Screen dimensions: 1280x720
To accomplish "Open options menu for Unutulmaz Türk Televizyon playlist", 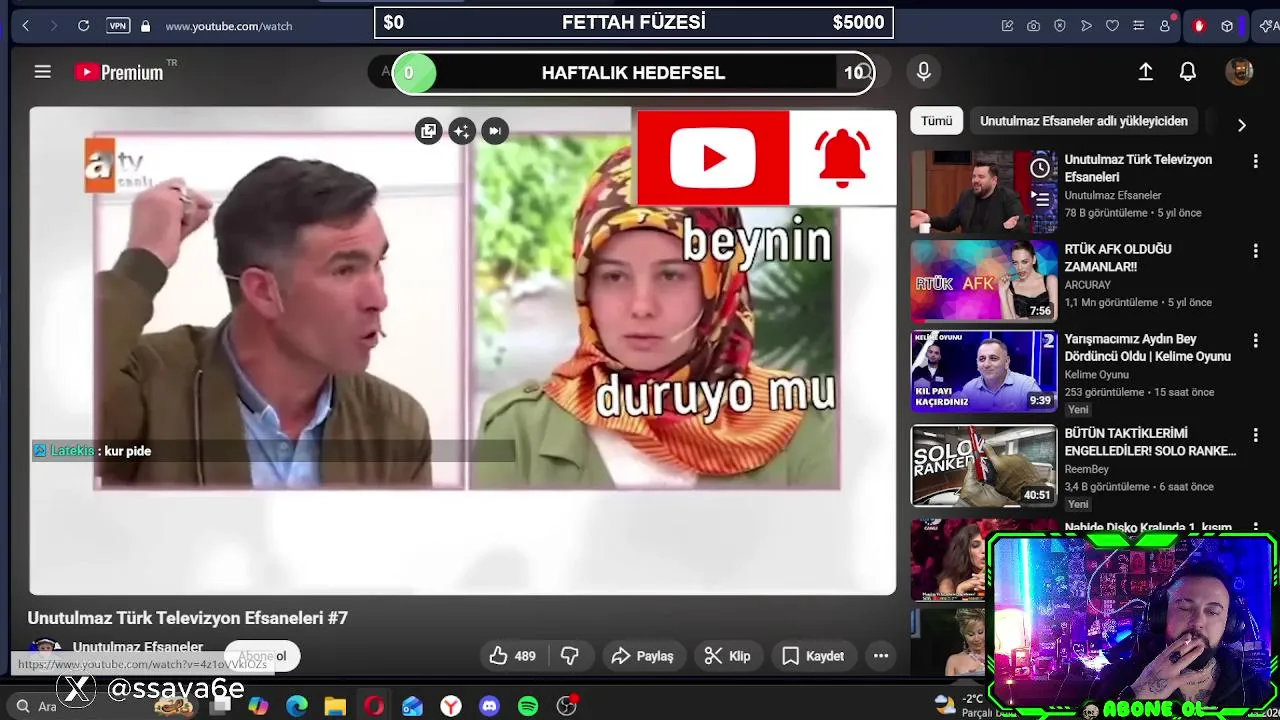I will click(1255, 161).
